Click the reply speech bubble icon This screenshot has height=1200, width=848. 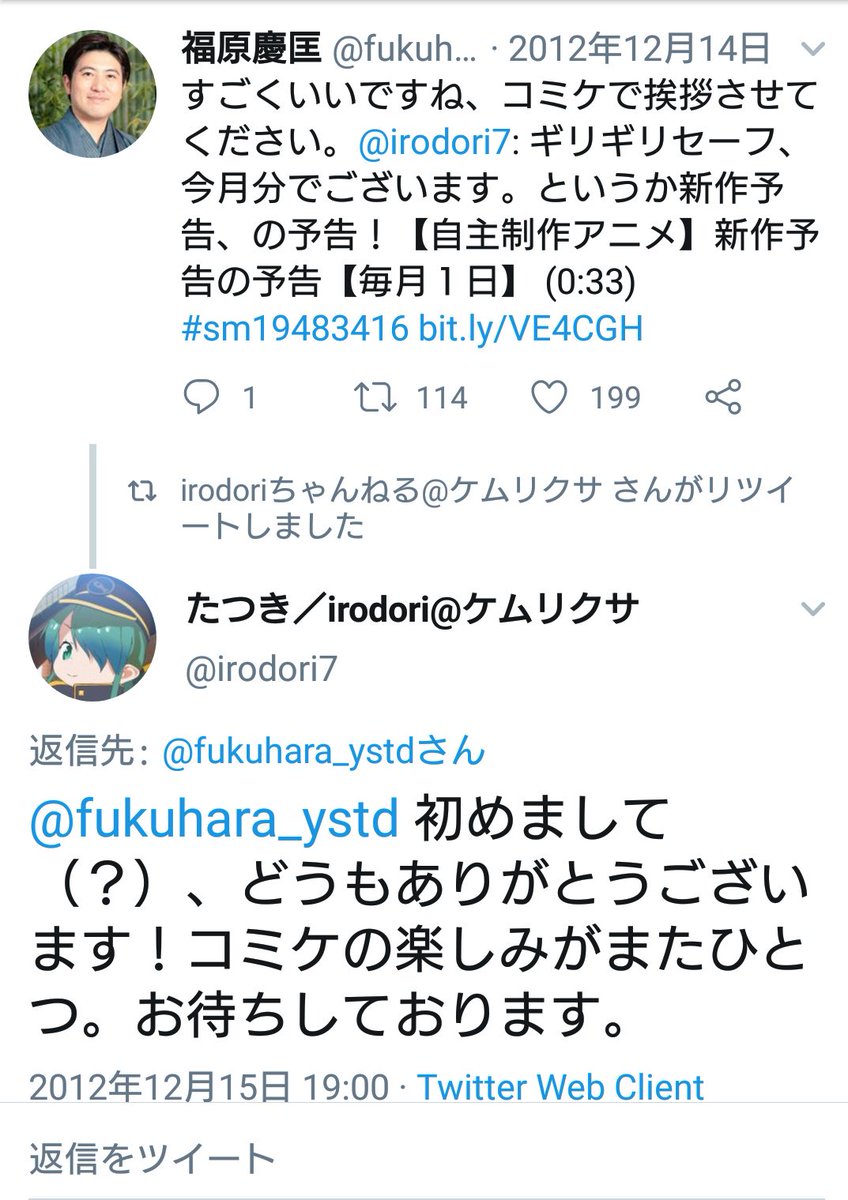[201, 397]
